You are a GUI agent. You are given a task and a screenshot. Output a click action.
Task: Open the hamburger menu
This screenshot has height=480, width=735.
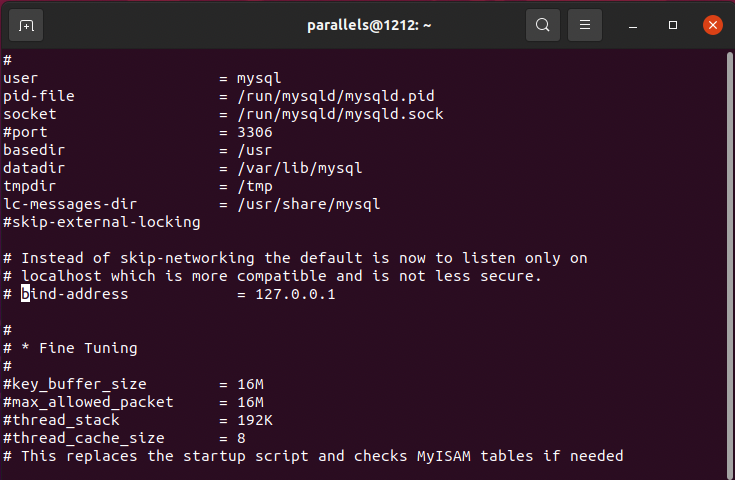pyautogui.click(x=585, y=25)
